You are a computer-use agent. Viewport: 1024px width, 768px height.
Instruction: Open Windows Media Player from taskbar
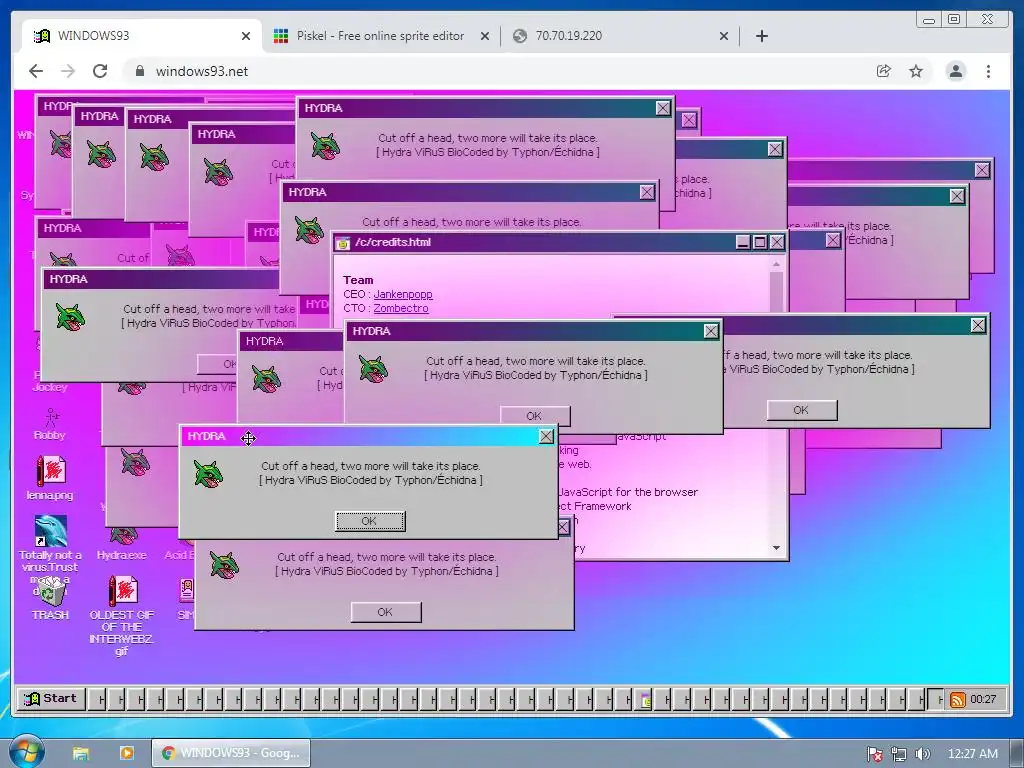pyautogui.click(x=127, y=753)
